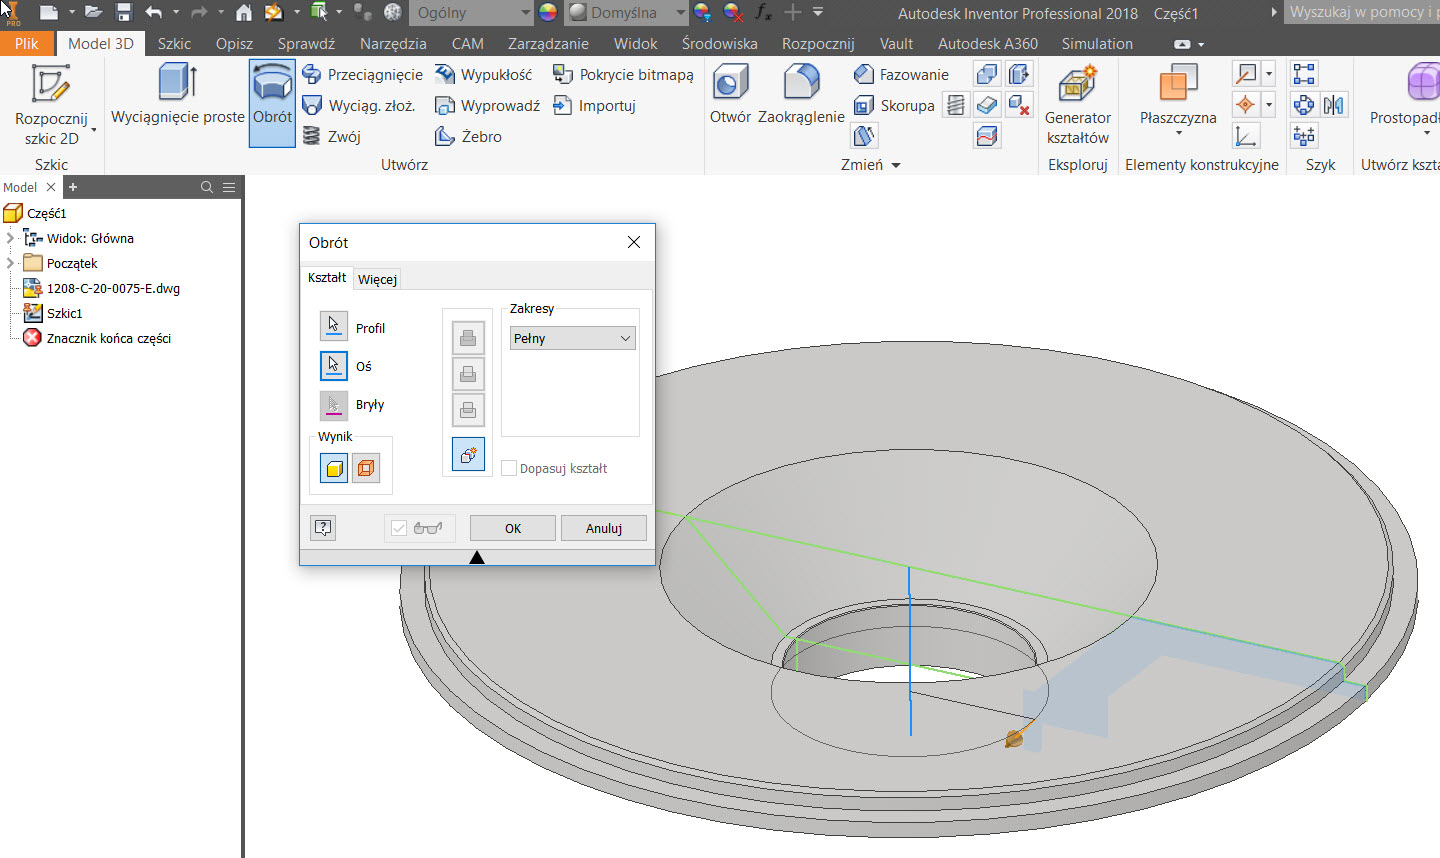Switch to the Więcej tab

point(377,279)
